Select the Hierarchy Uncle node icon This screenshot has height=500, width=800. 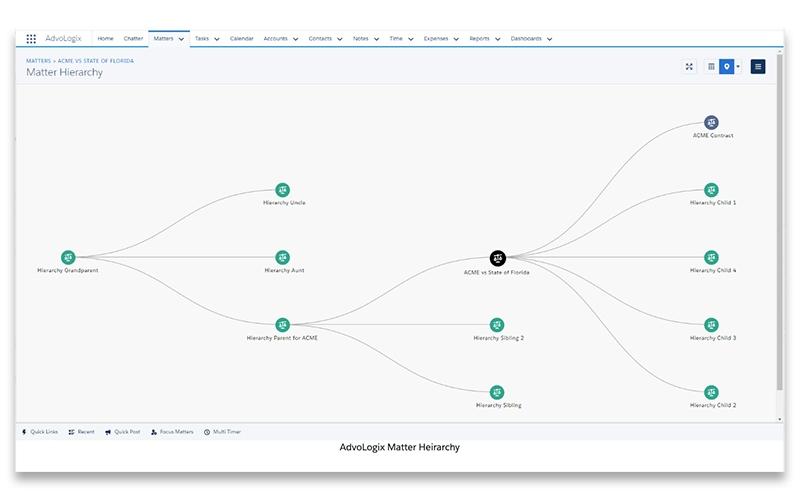click(x=283, y=190)
